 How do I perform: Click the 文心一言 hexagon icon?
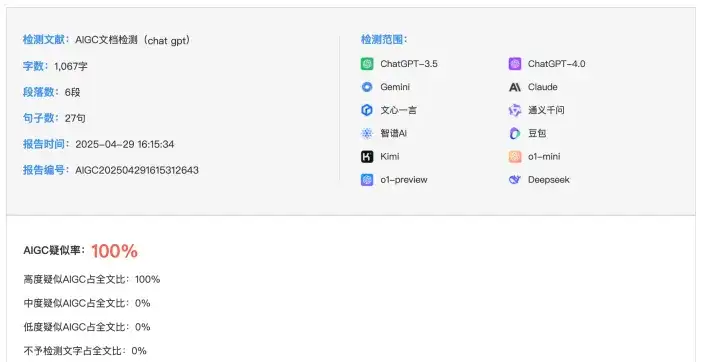[x=367, y=110]
